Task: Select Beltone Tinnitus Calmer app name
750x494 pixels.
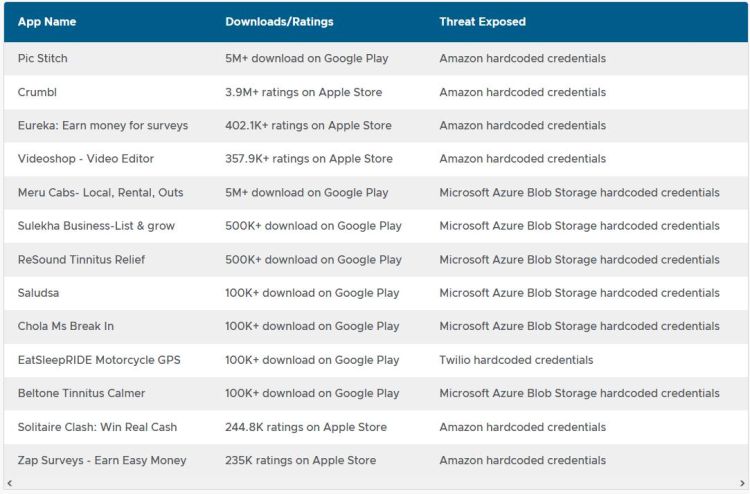Action: coord(81,393)
